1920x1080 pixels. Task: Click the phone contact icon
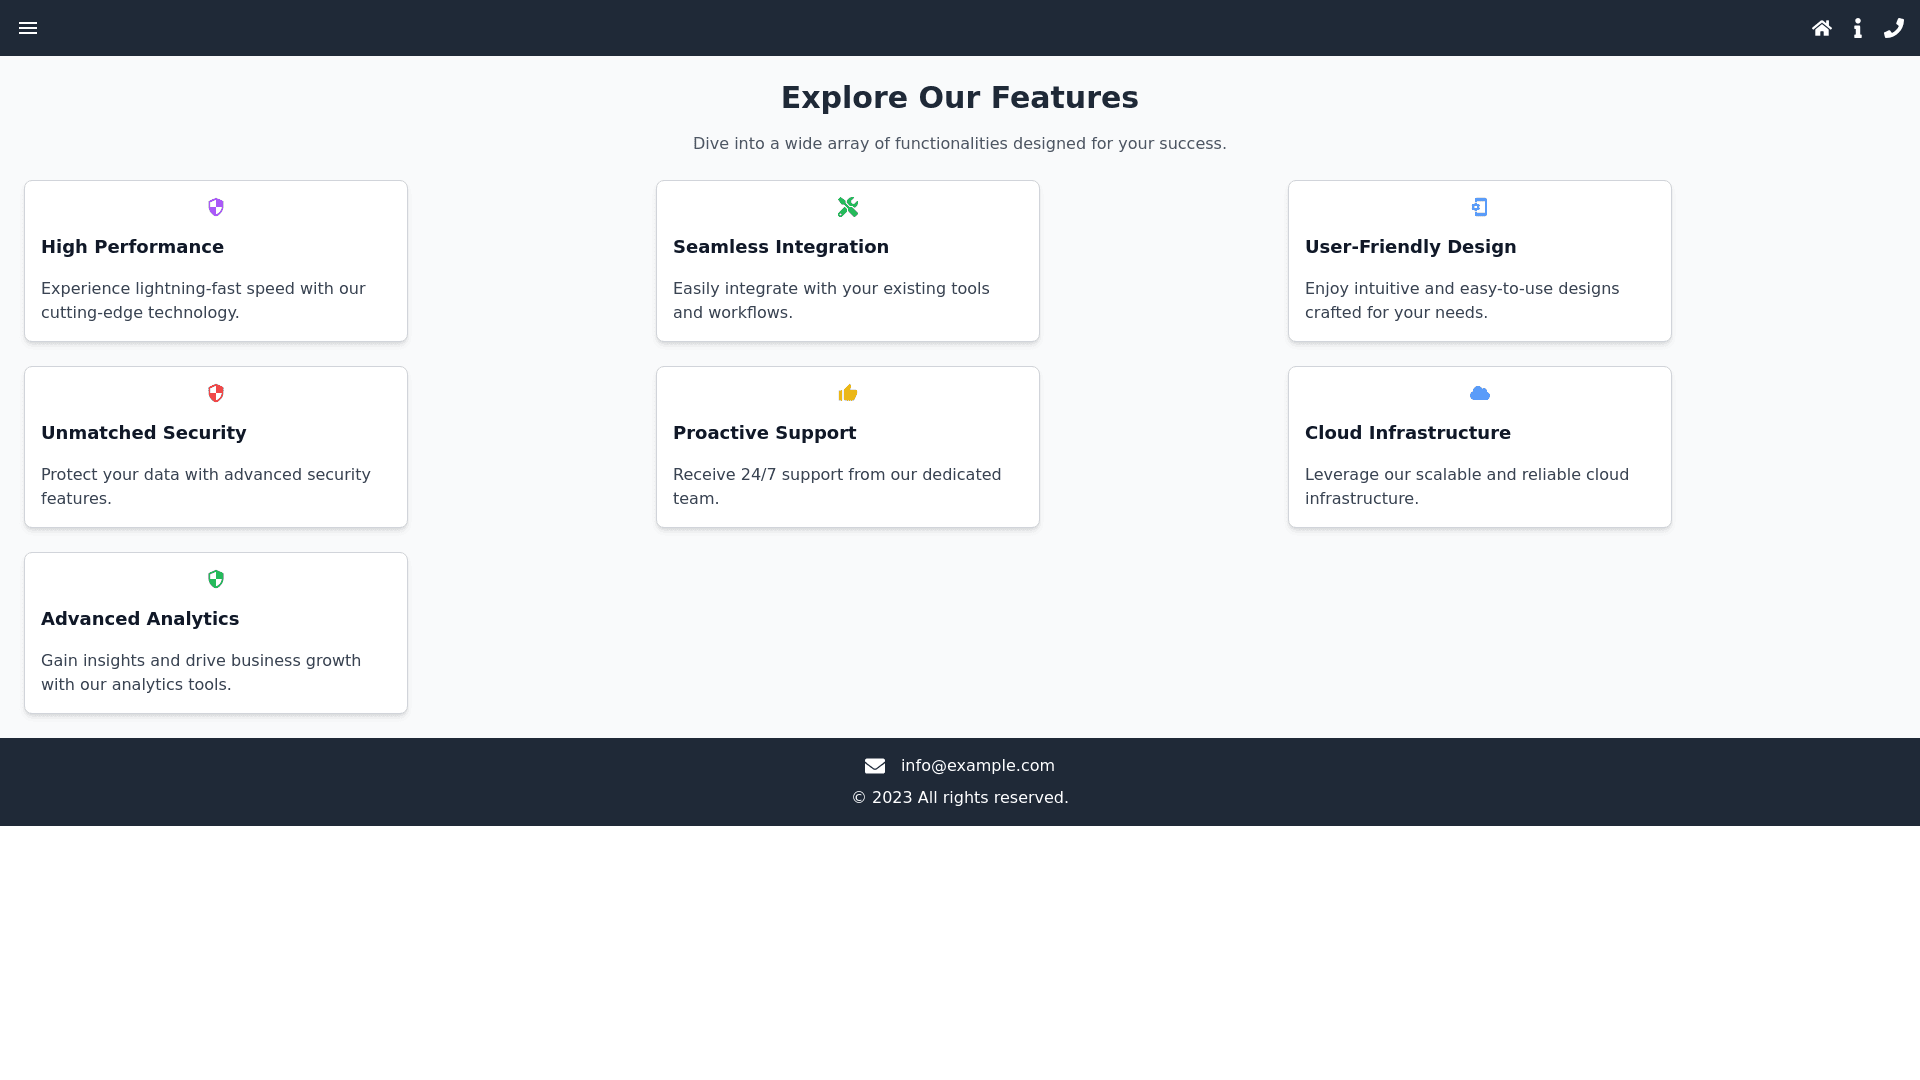click(x=1893, y=28)
